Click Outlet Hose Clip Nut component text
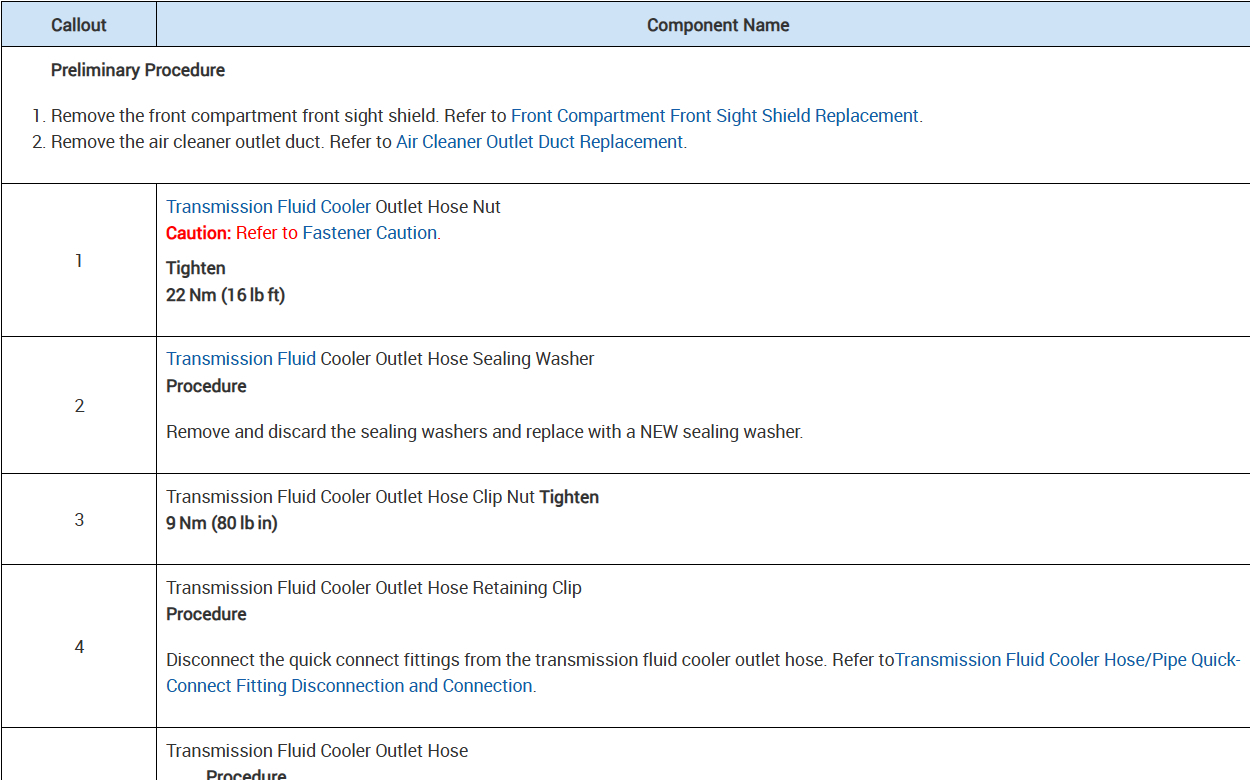Viewport: 1250px width, 780px height. pos(352,497)
